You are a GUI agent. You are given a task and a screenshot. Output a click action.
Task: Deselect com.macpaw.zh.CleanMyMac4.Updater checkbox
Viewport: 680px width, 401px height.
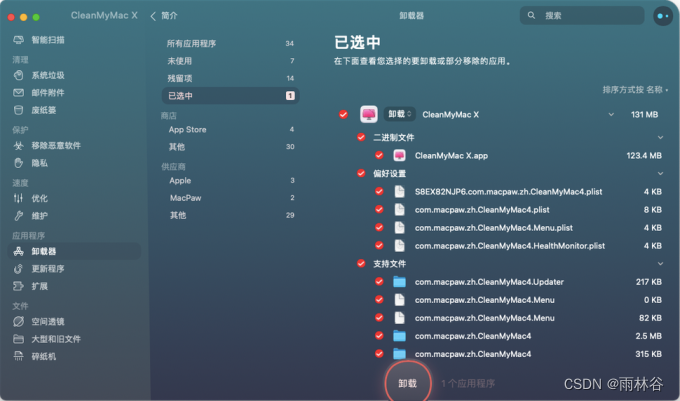(x=379, y=282)
